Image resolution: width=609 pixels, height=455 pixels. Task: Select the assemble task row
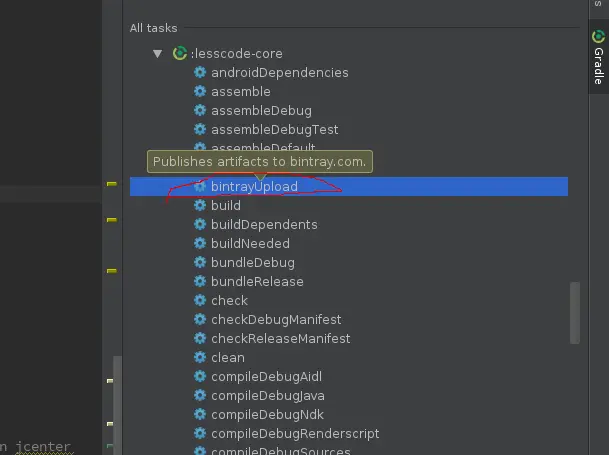[241, 92]
